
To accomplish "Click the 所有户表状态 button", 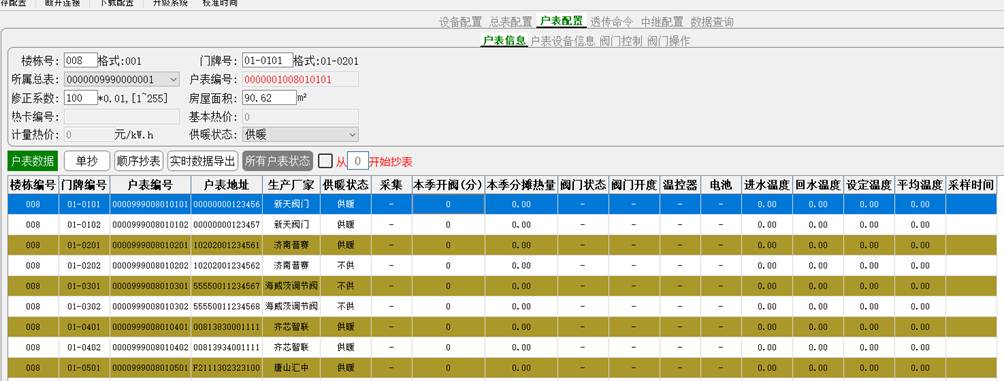I will click(x=277, y=161).
